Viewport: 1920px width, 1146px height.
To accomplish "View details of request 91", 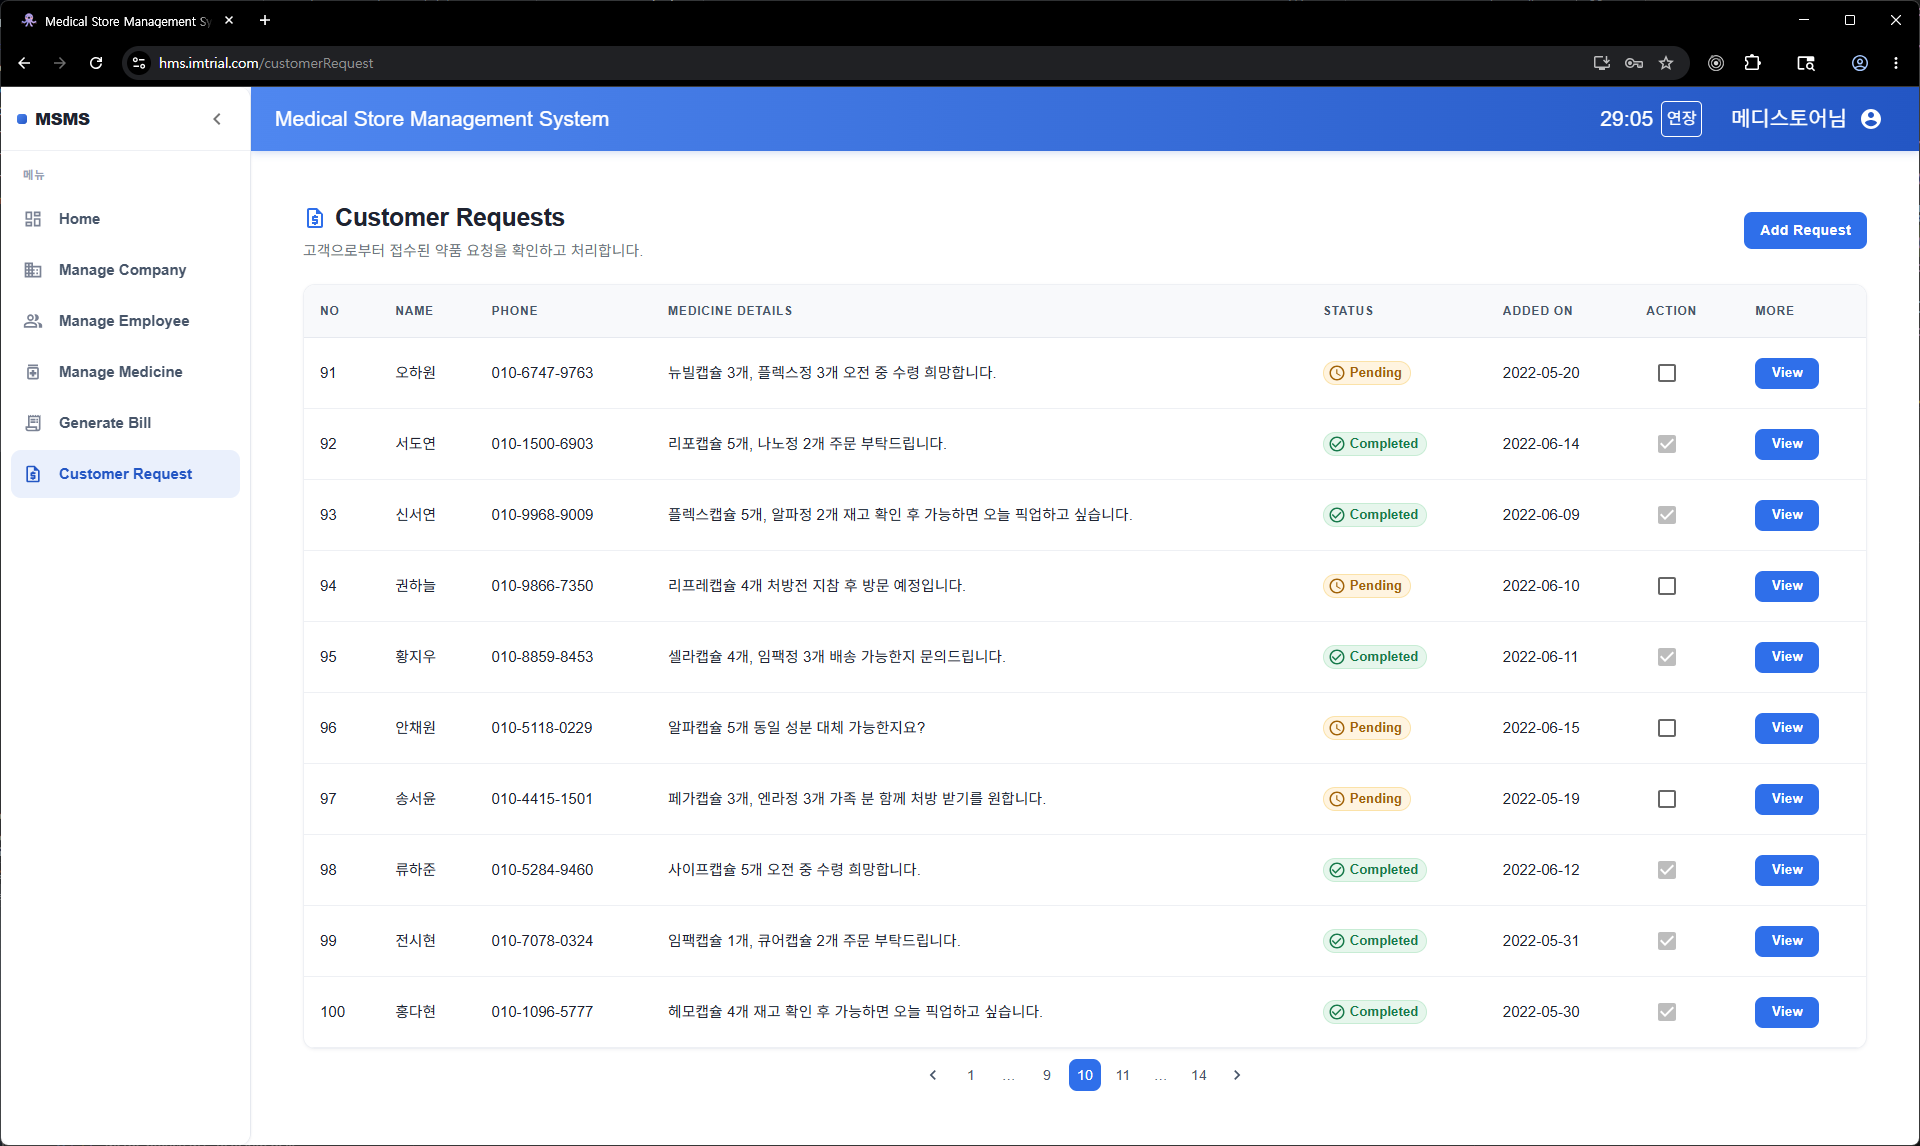I will click(x=1787, y=373).
